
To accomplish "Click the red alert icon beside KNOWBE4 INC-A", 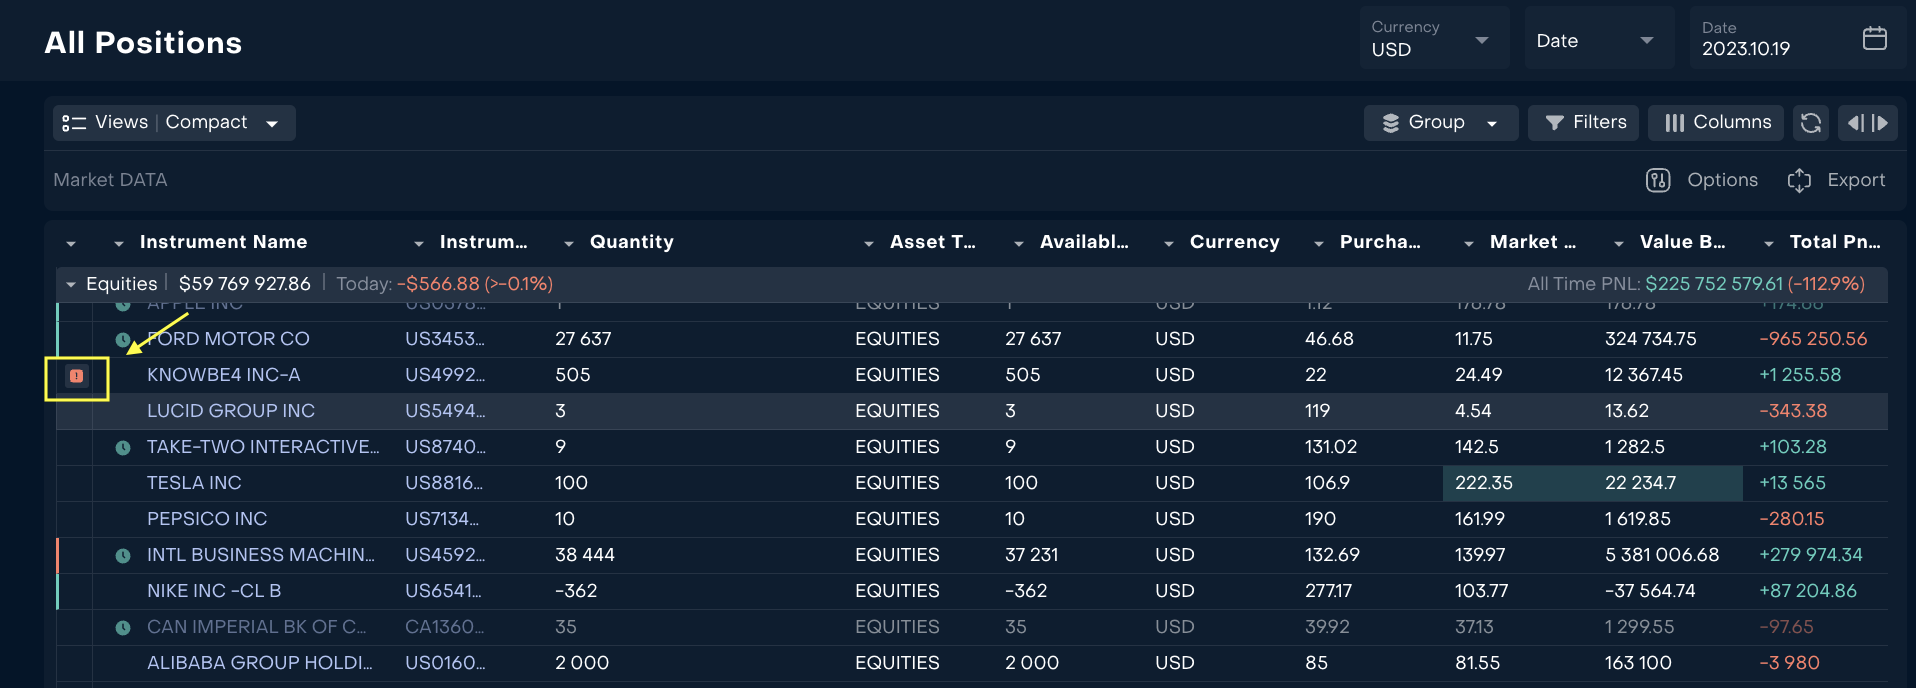I will [76, 376].
